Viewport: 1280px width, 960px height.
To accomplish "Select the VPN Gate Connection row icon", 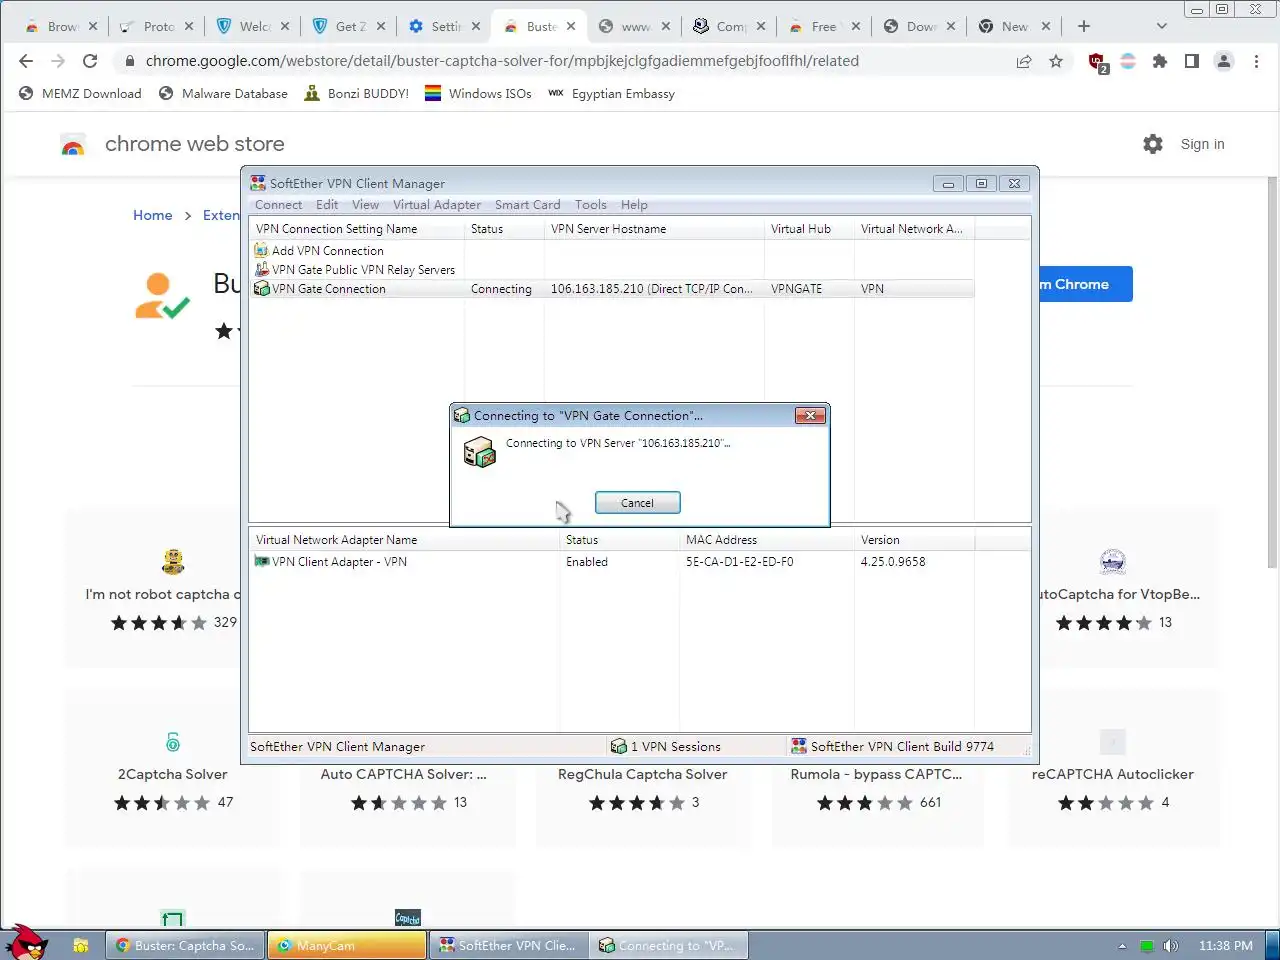I will click(261, 289).
